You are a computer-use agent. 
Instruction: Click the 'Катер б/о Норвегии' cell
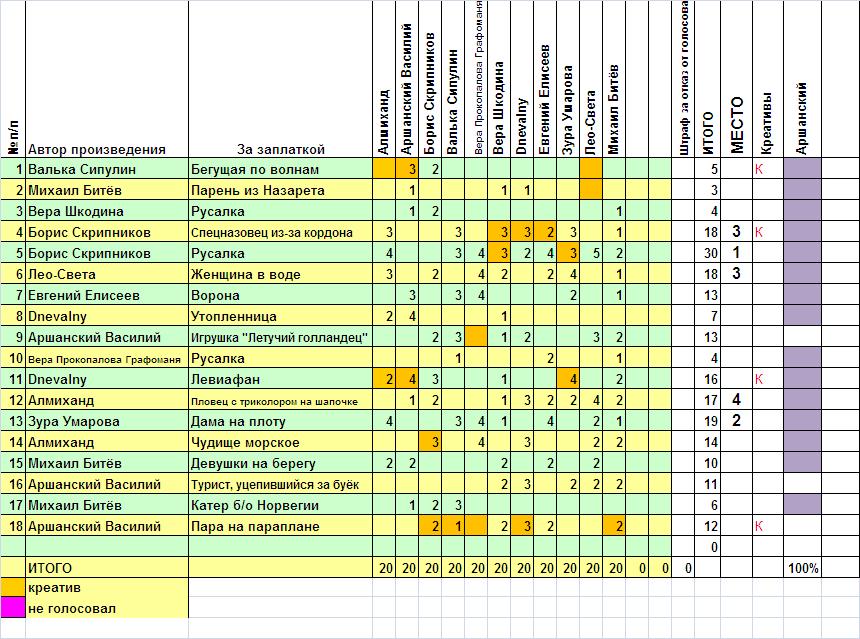click(x=280, y=505)
